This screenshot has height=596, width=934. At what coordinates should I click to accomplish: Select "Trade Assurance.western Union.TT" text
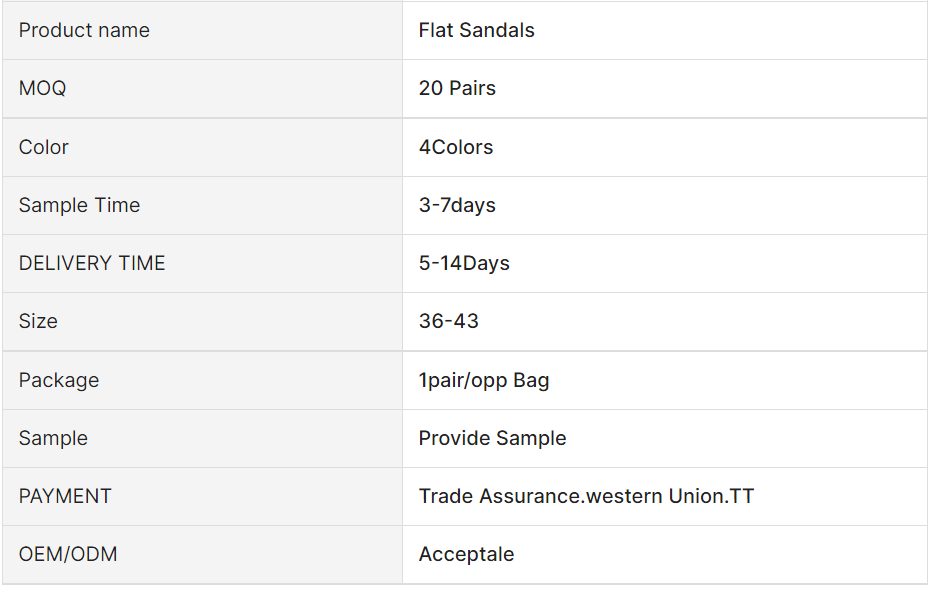586,496
